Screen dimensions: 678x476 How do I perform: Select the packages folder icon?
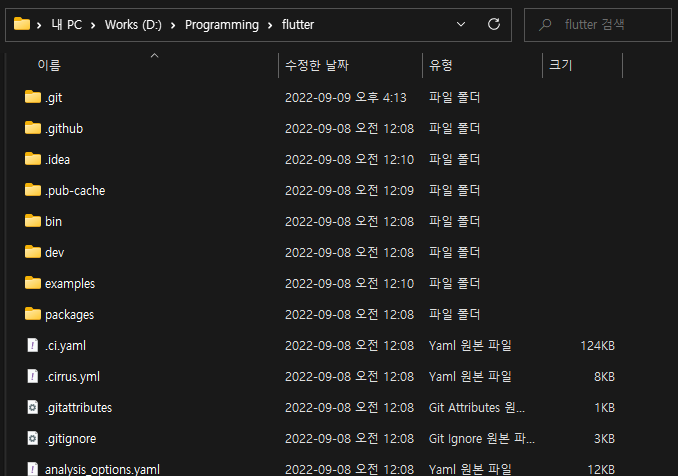pos(33,314)
